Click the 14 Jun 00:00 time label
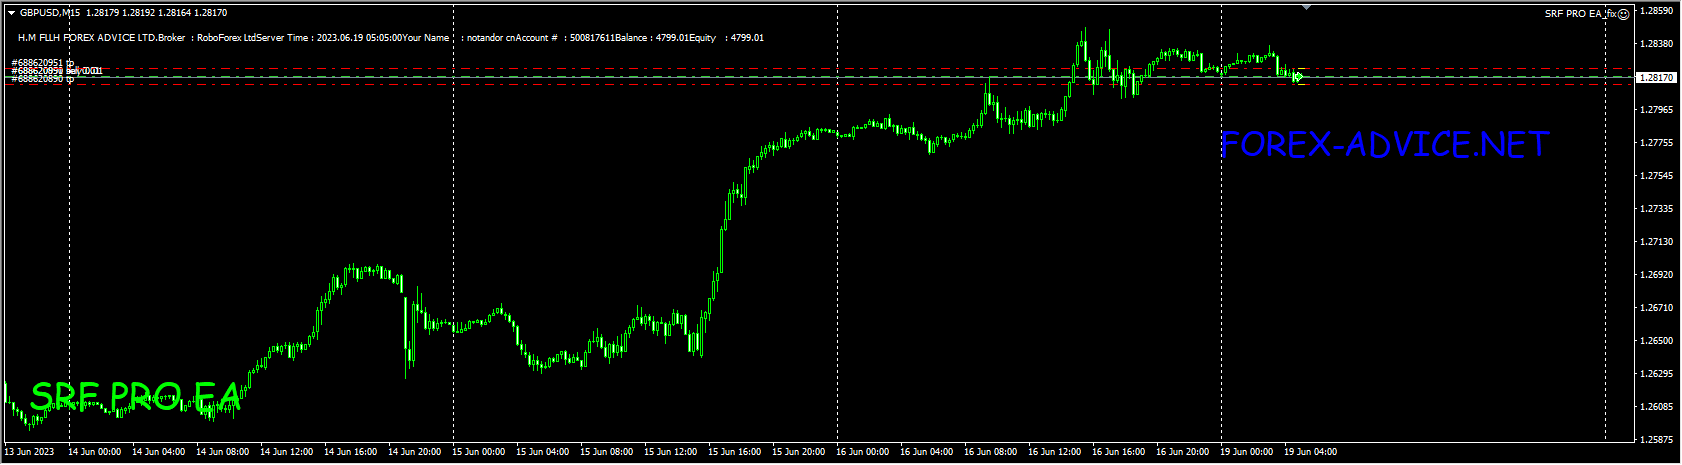1682x465 pixels. 95,452
